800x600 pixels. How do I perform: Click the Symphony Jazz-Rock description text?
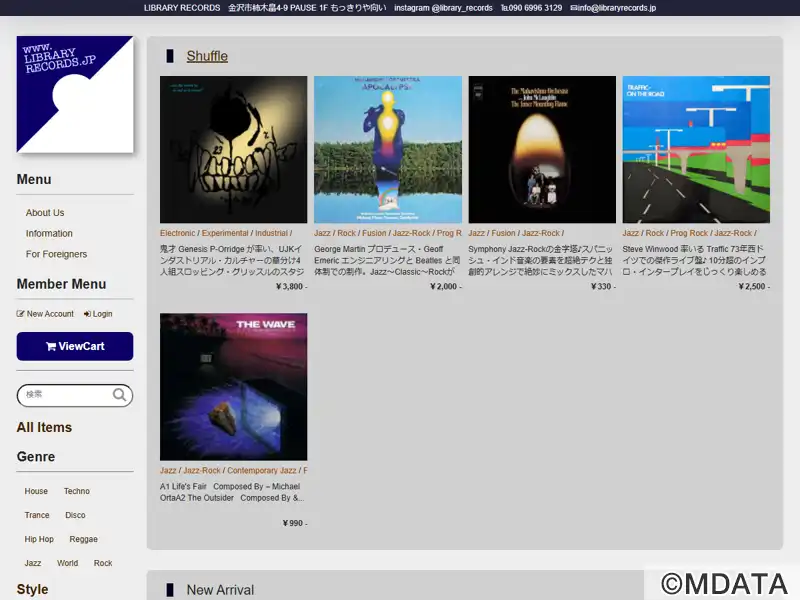(x=541, y=260)
